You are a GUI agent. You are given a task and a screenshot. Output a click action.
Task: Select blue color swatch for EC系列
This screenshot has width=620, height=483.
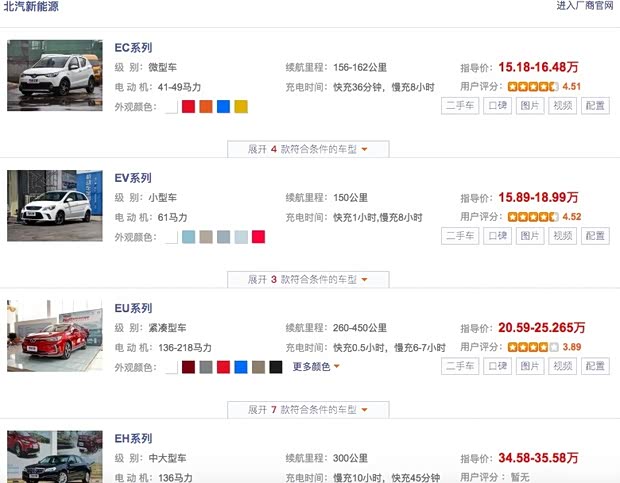[x=223, y=107]
